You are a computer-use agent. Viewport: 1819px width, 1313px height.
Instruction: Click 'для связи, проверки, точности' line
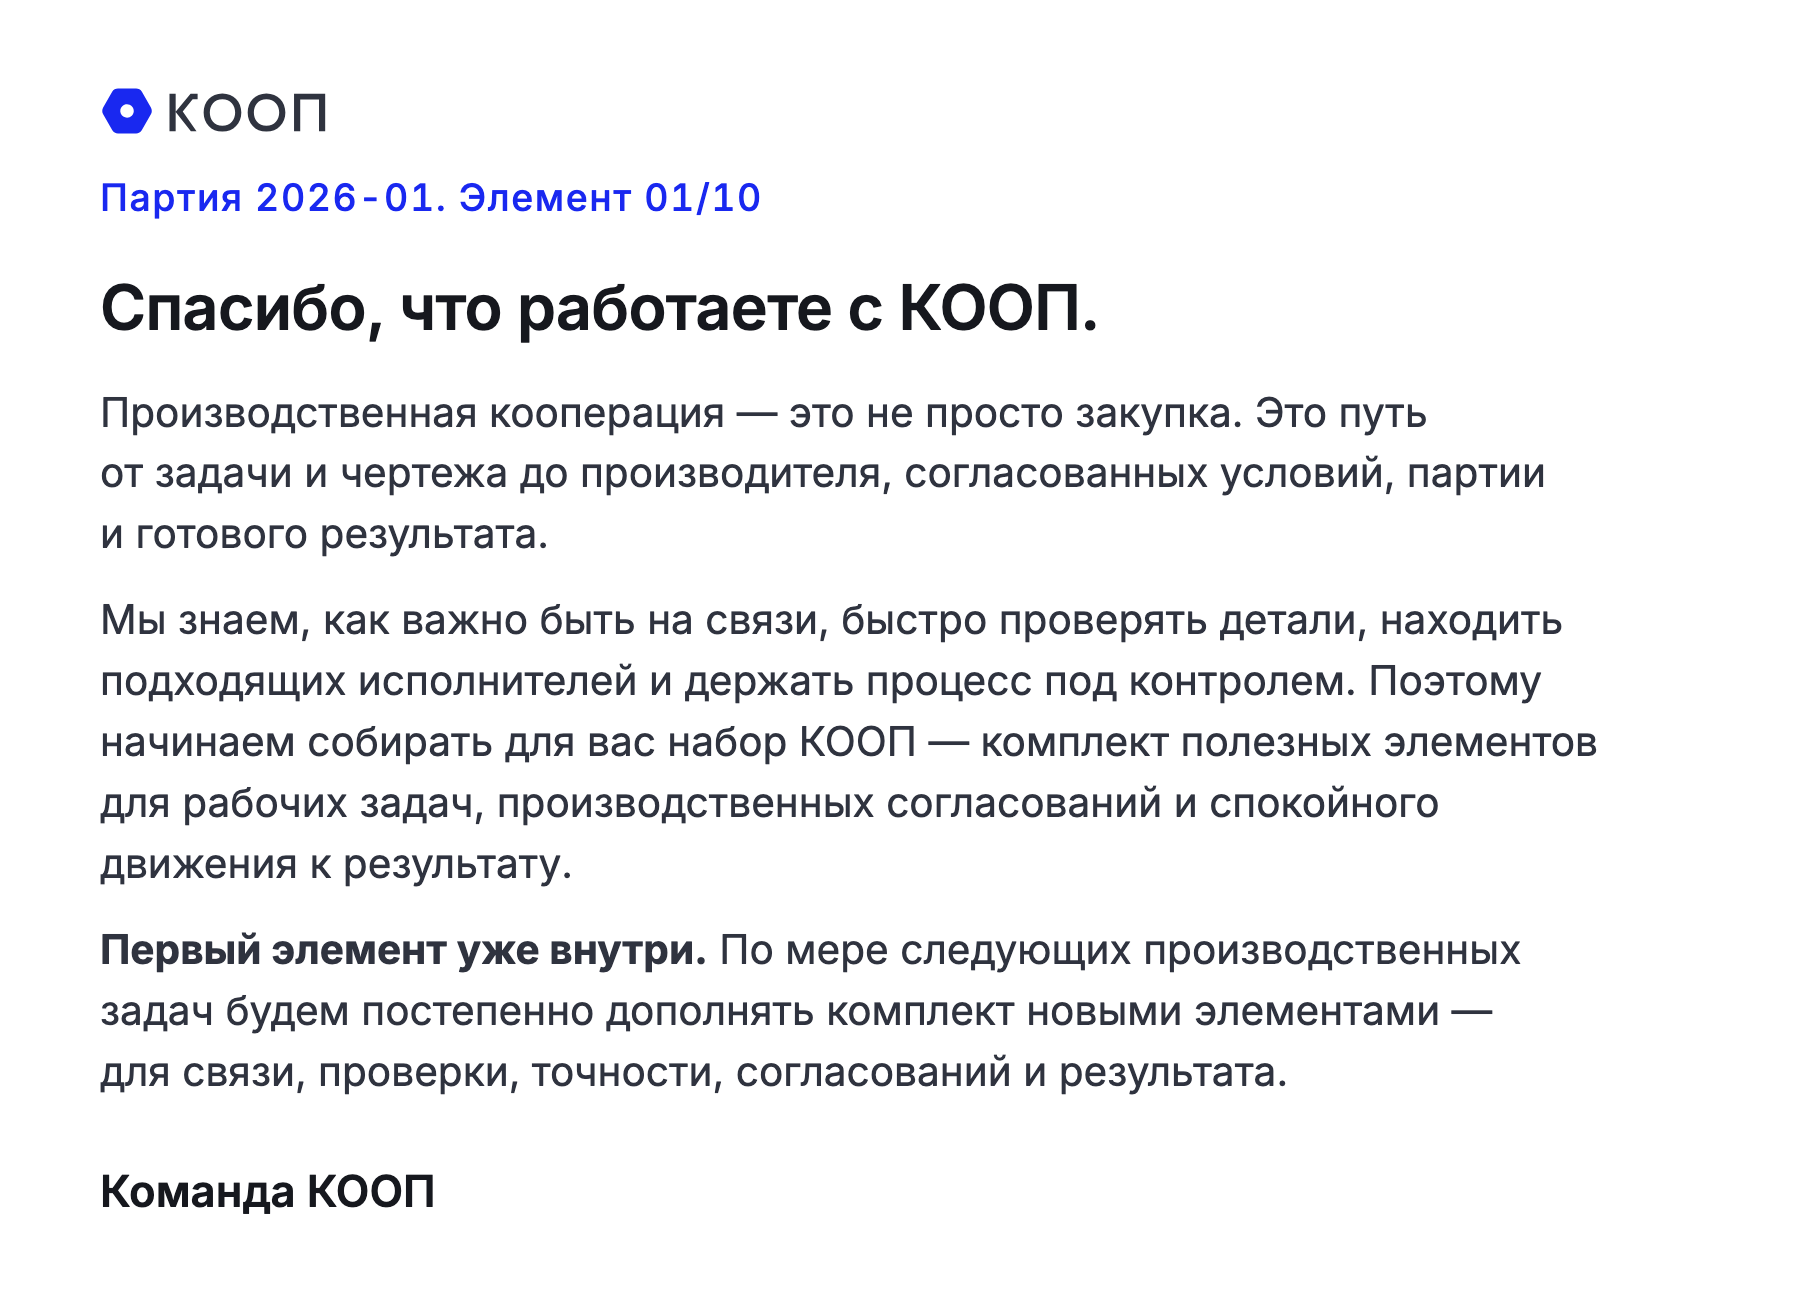coord(412,1073)
